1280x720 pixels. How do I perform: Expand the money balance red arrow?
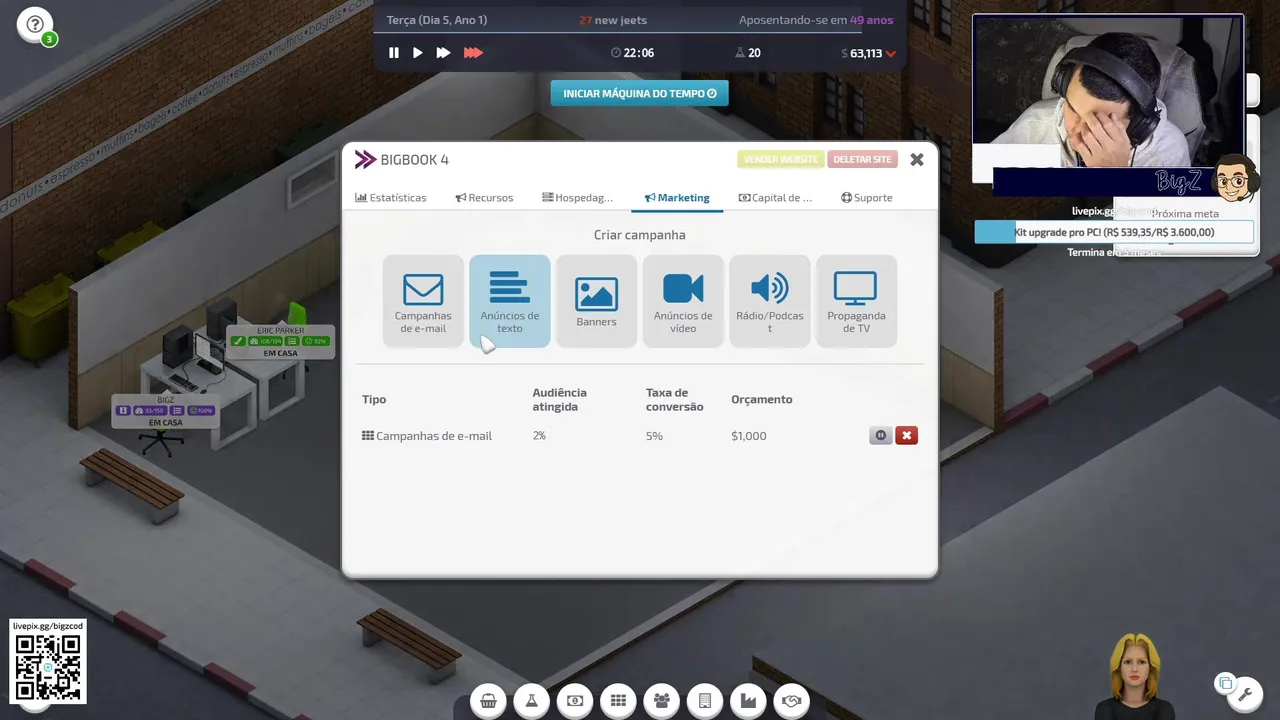(x=891, y=54)
